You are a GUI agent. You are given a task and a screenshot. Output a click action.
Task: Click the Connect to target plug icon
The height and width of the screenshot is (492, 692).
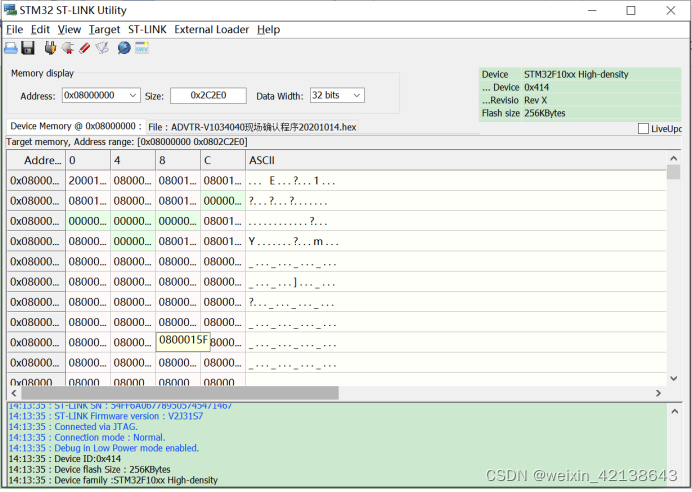[50, 48]
